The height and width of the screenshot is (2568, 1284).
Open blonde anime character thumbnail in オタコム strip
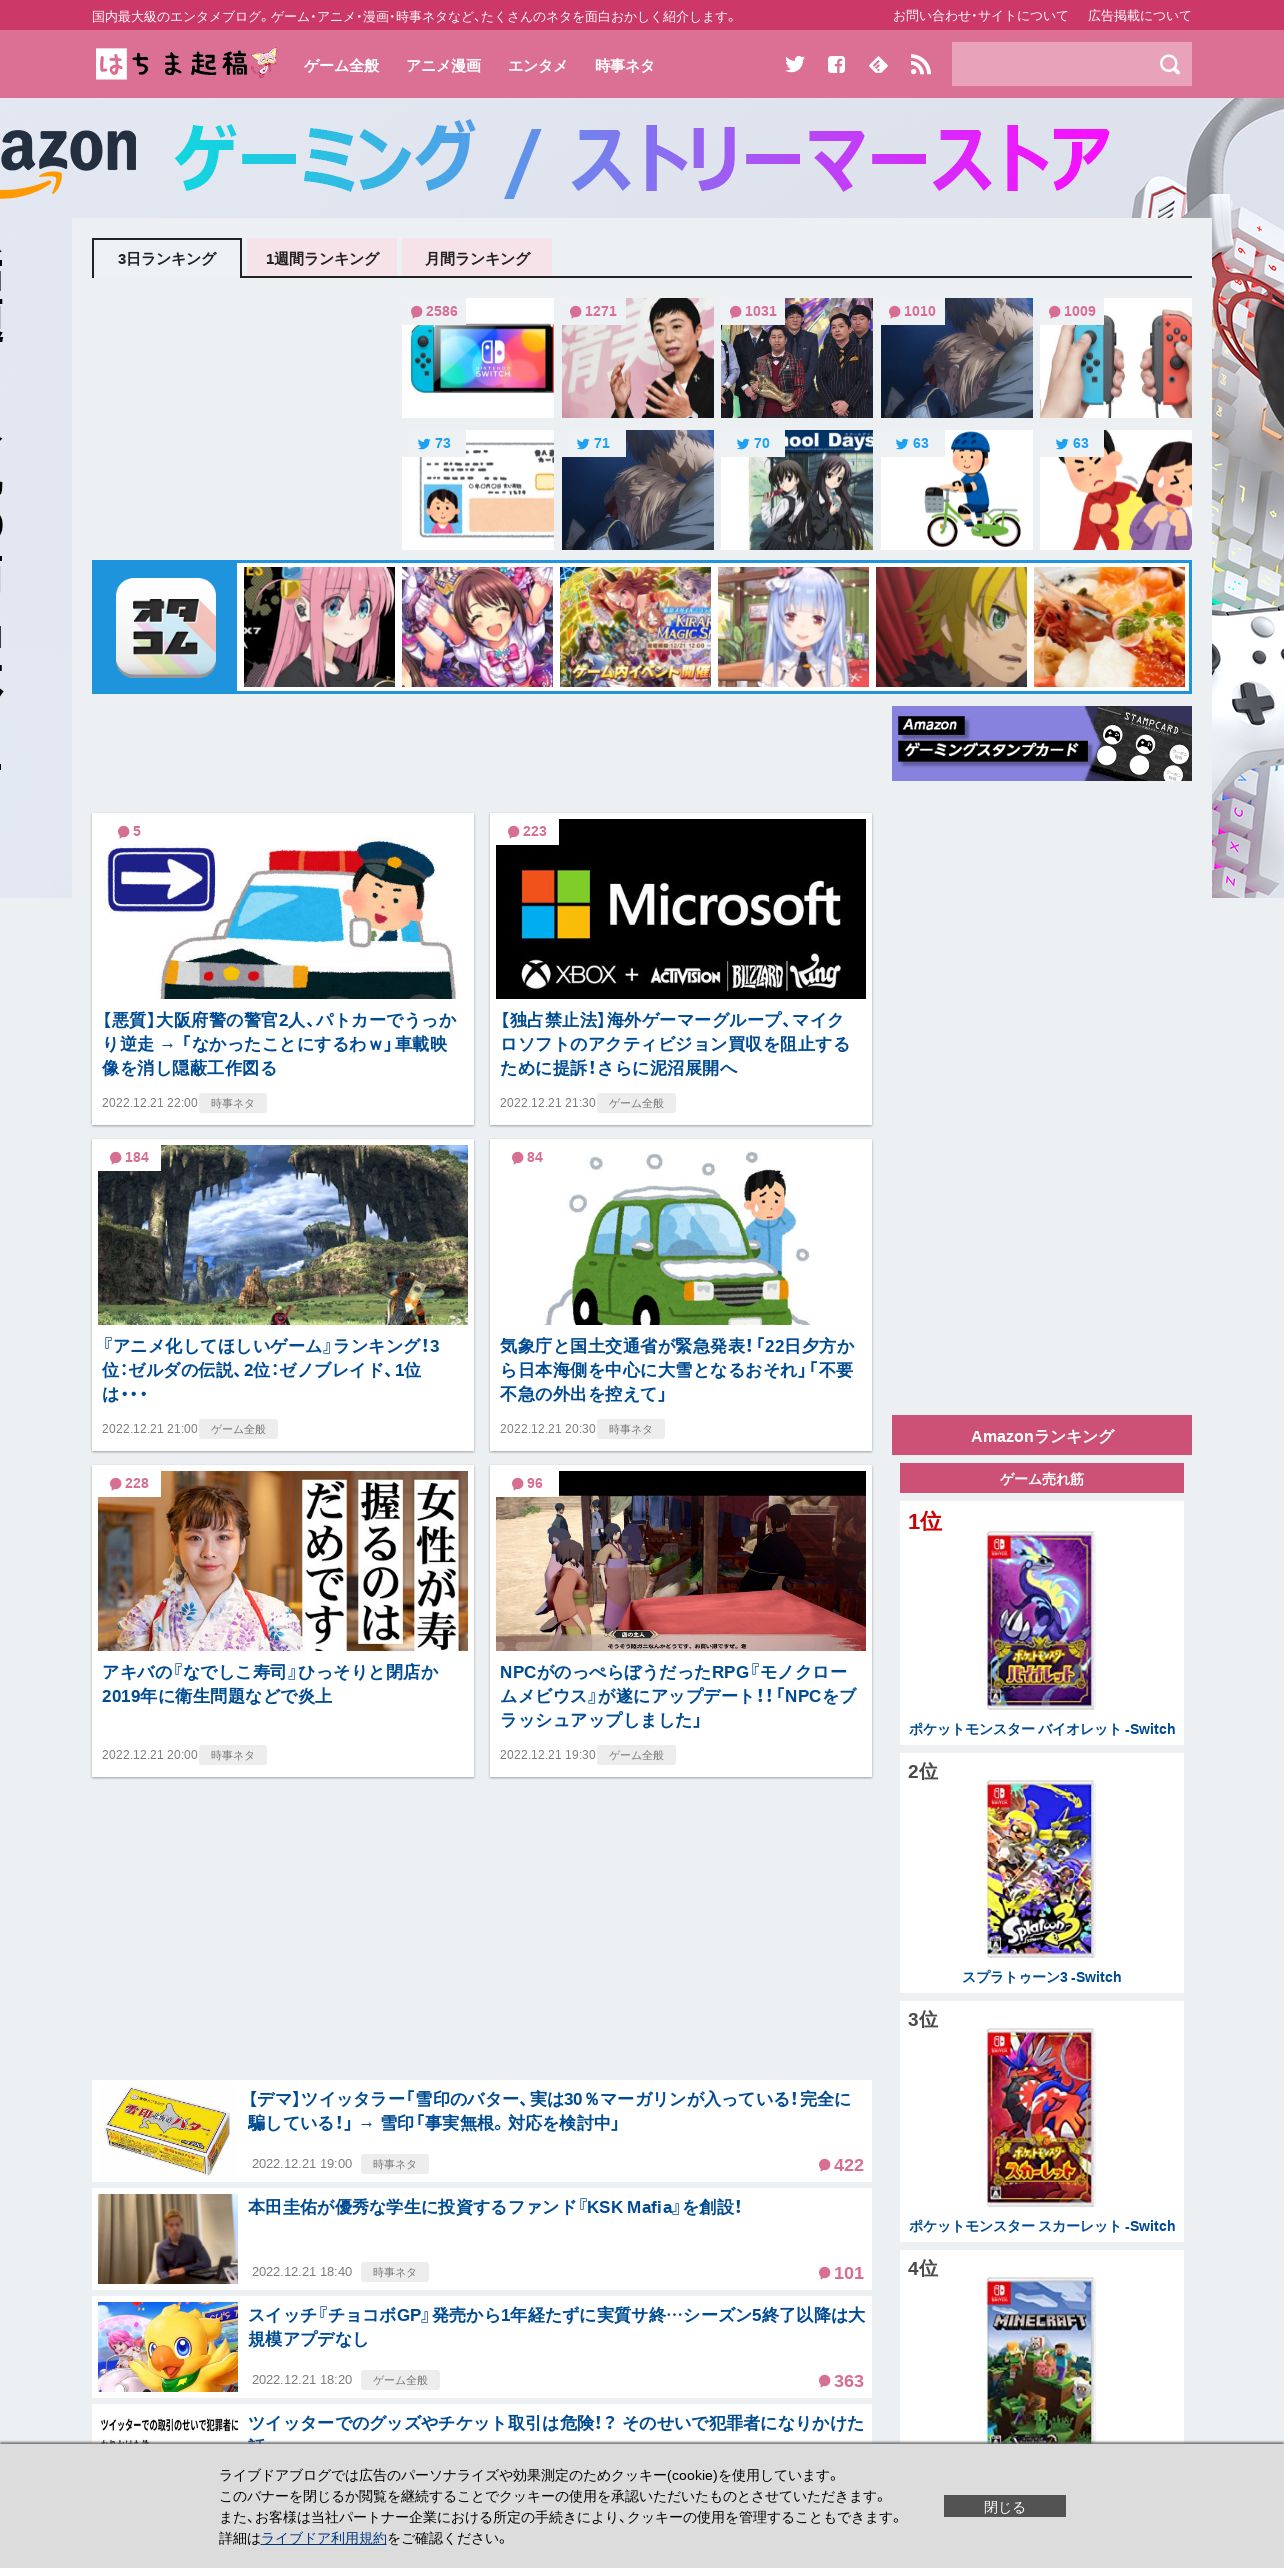point(951,627)
